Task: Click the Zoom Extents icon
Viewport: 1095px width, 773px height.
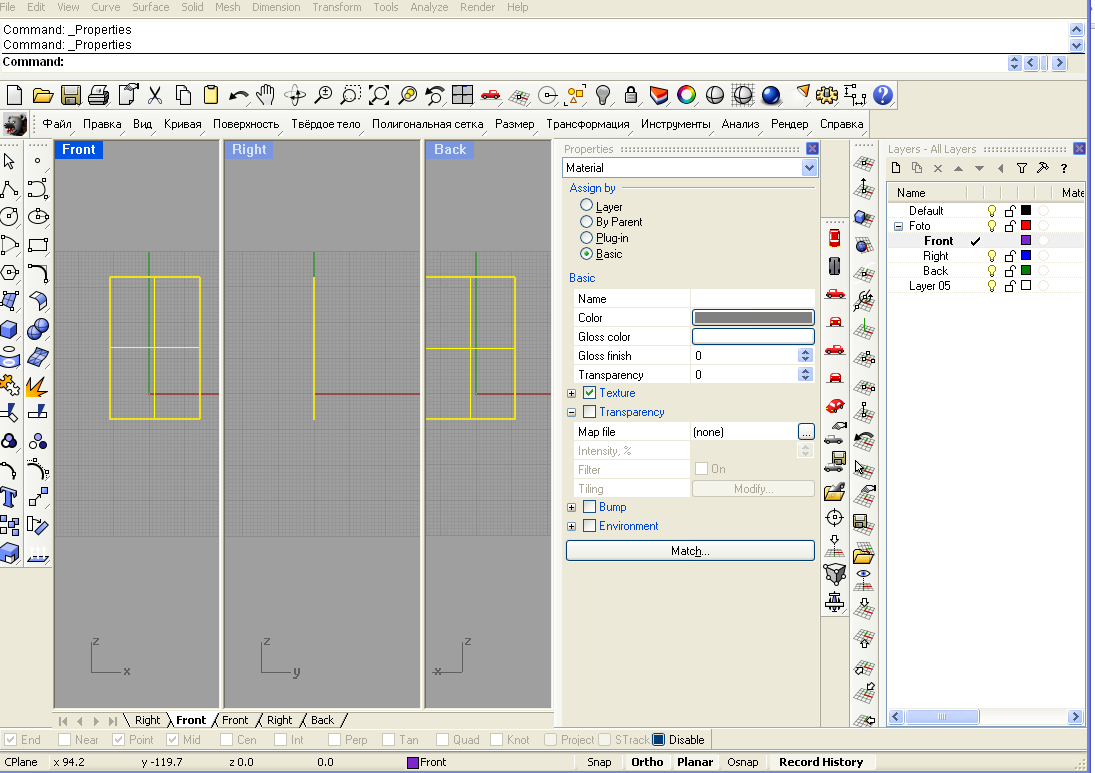Action: [379, 95]
